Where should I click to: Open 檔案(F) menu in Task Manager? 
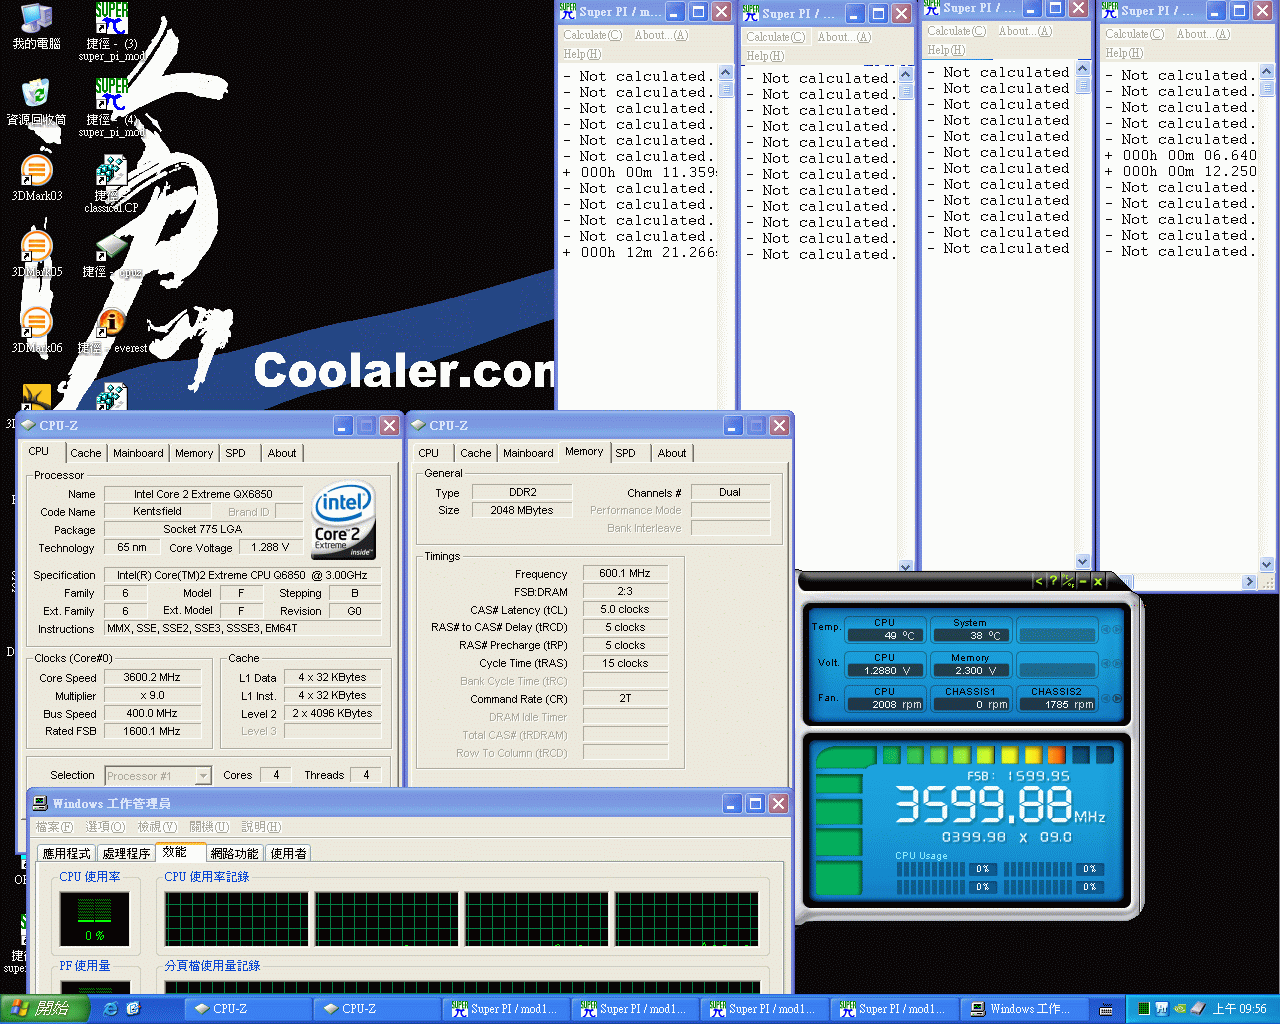pyautogui.click(x=54, y=827)
